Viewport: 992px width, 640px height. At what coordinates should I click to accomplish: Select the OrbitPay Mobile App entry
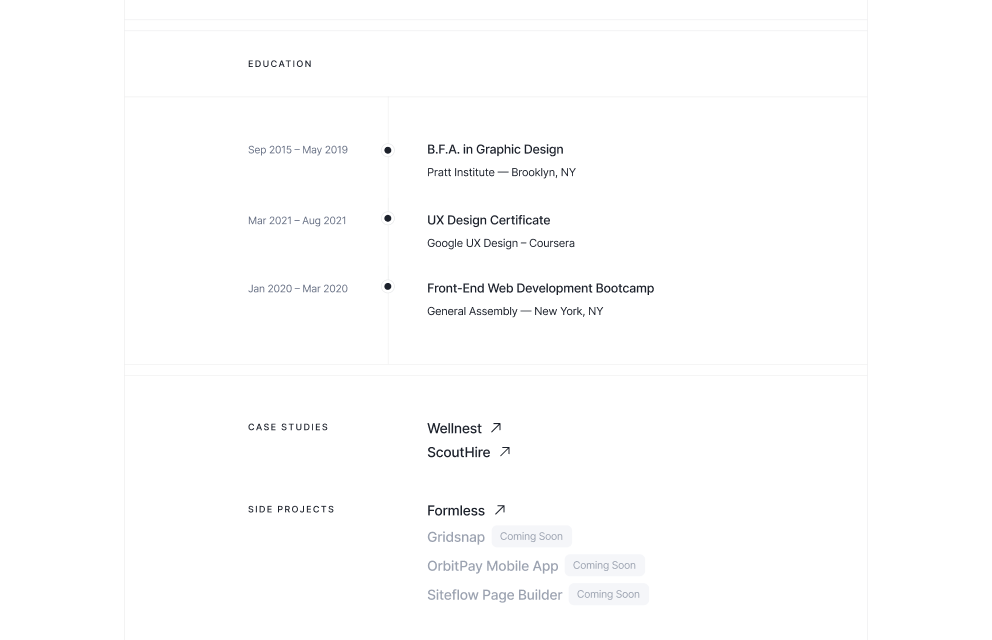(x=492, y=565)
